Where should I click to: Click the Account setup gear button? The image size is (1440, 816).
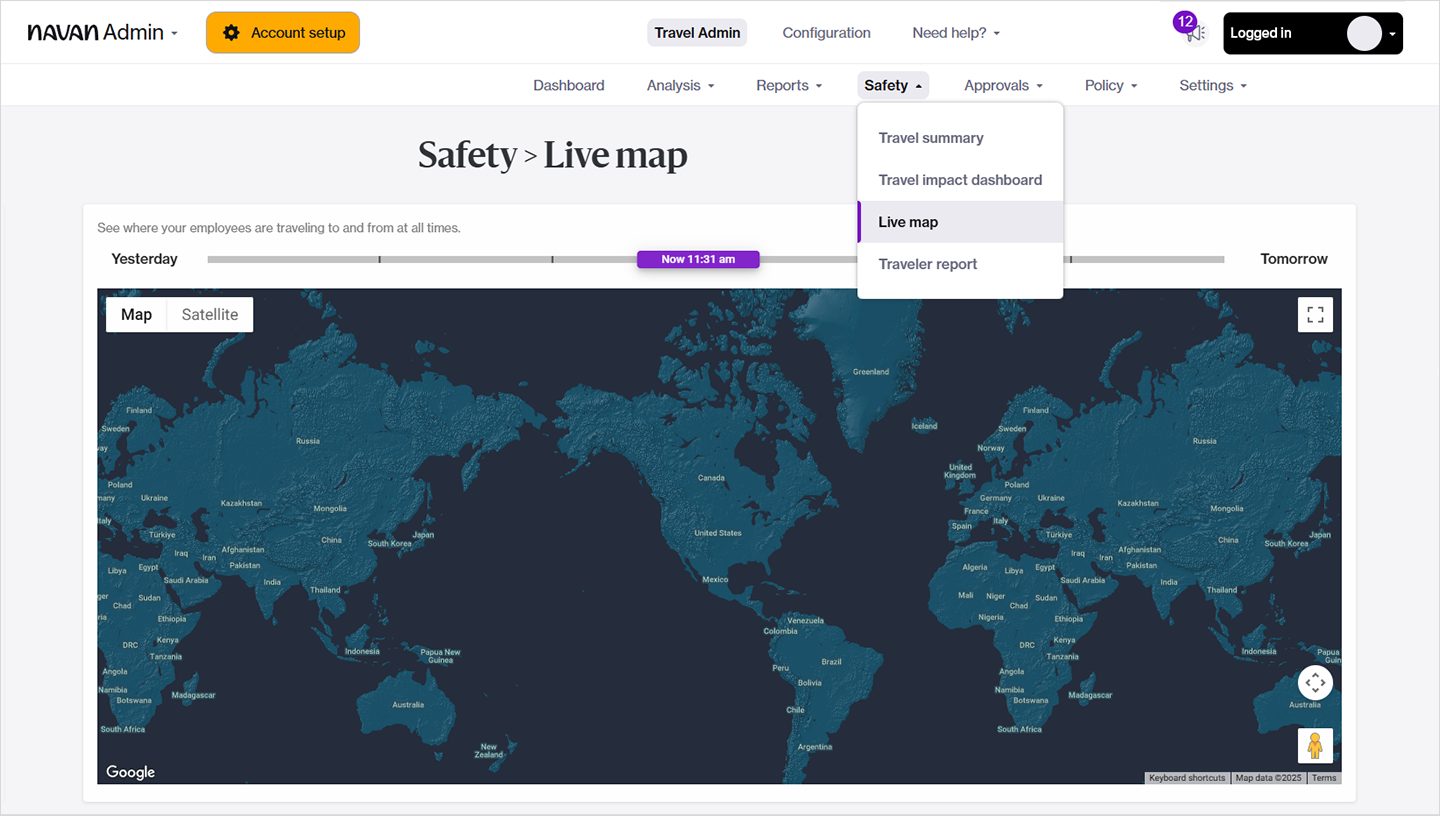click(x=283, y=33)
